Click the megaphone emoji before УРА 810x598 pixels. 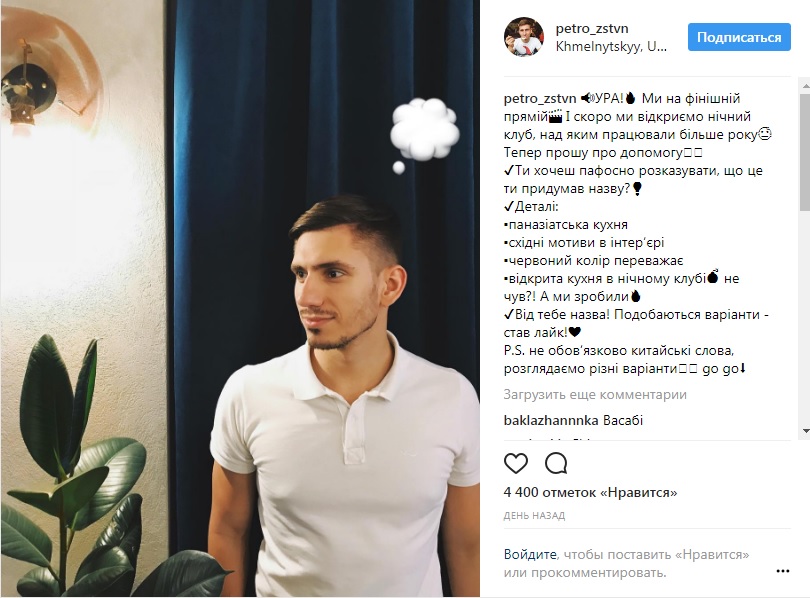pyautogui.click(x=587, y=98)
